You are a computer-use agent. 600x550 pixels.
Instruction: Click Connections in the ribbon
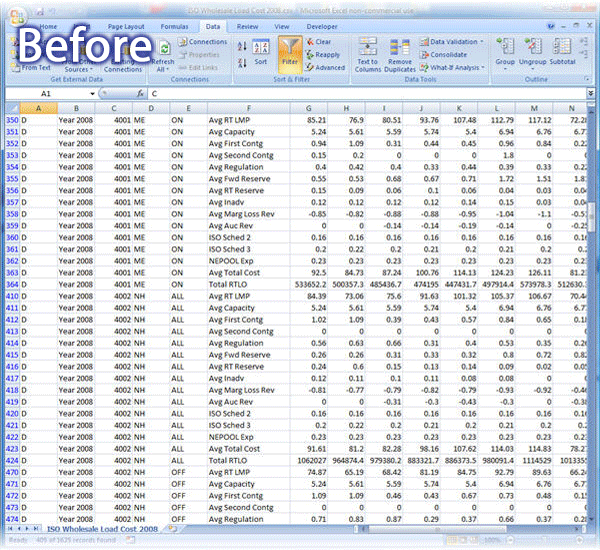[203, 42]
